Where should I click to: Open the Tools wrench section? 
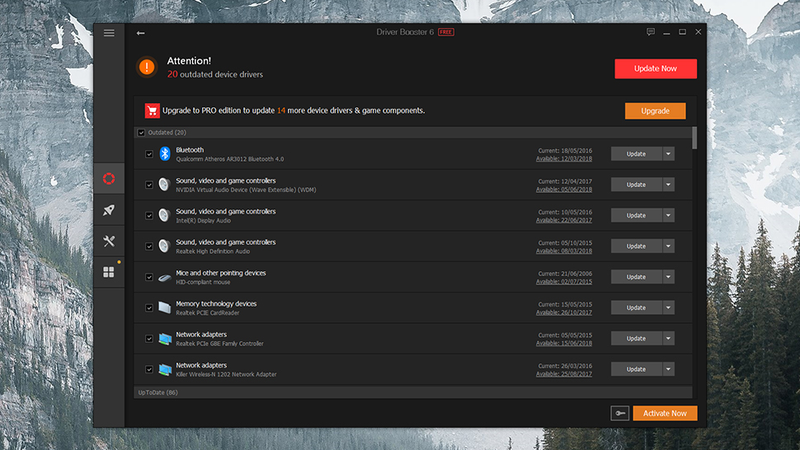point(109,241)
